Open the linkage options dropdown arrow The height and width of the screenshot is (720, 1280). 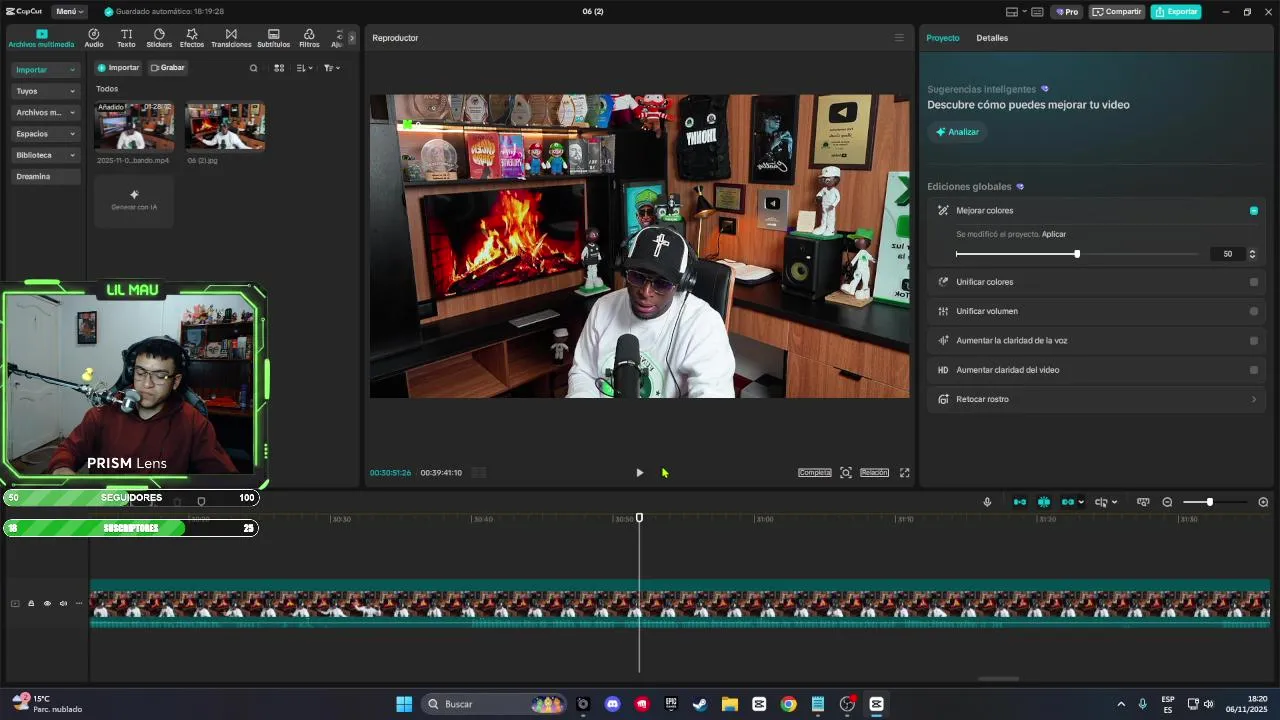[1081, 502]
